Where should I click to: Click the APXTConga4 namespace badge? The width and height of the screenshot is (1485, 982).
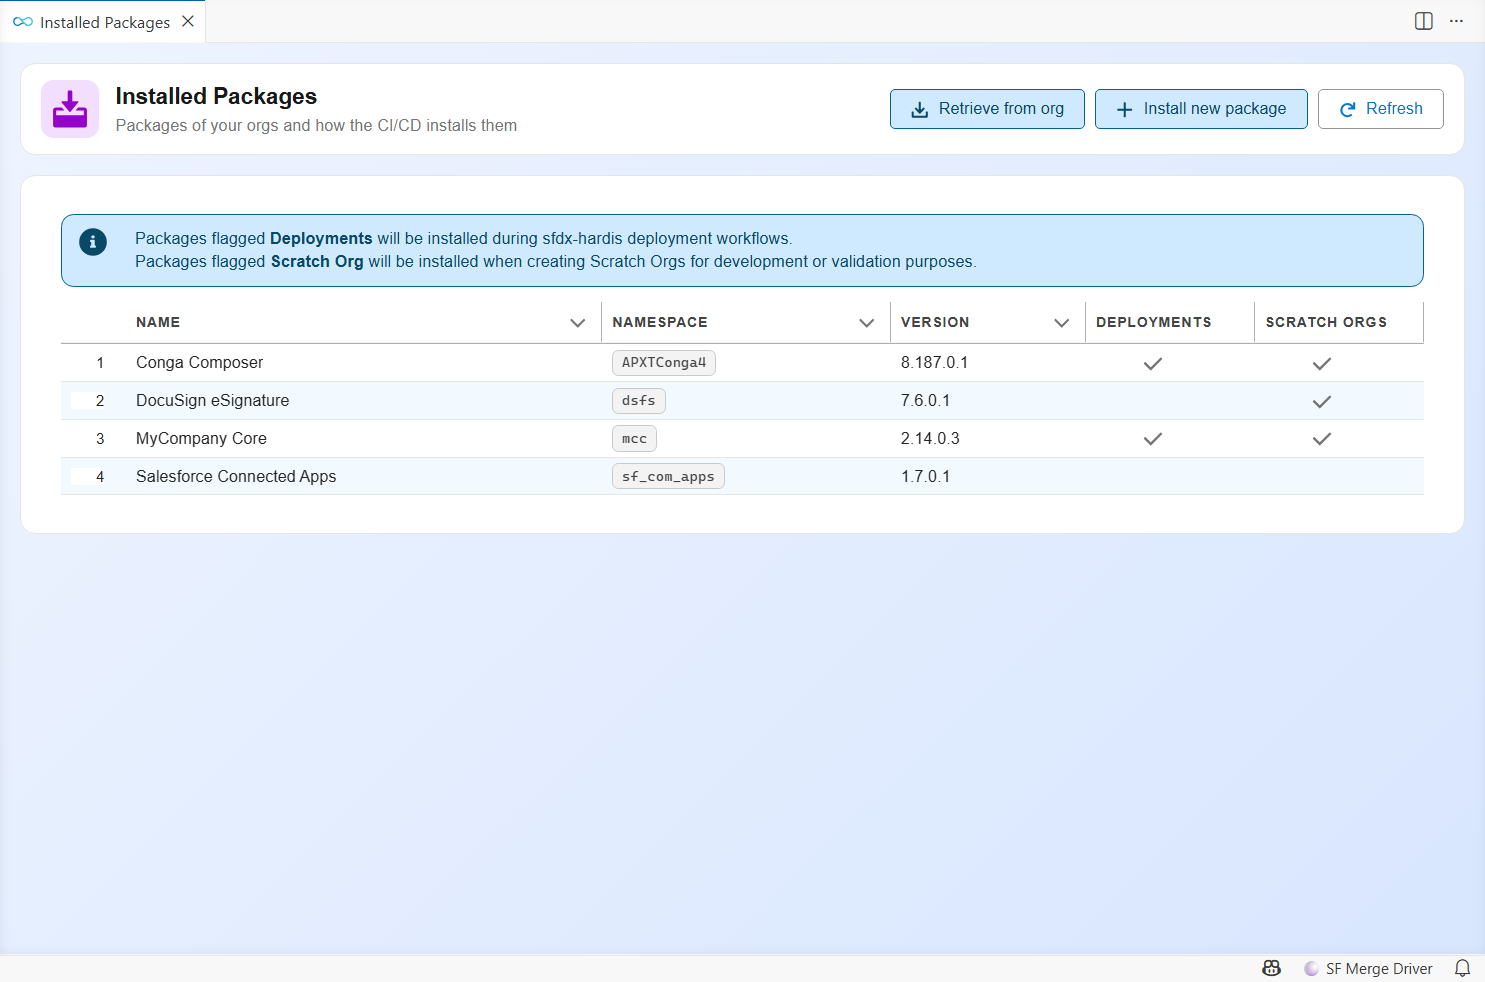(x=664, y=363)
